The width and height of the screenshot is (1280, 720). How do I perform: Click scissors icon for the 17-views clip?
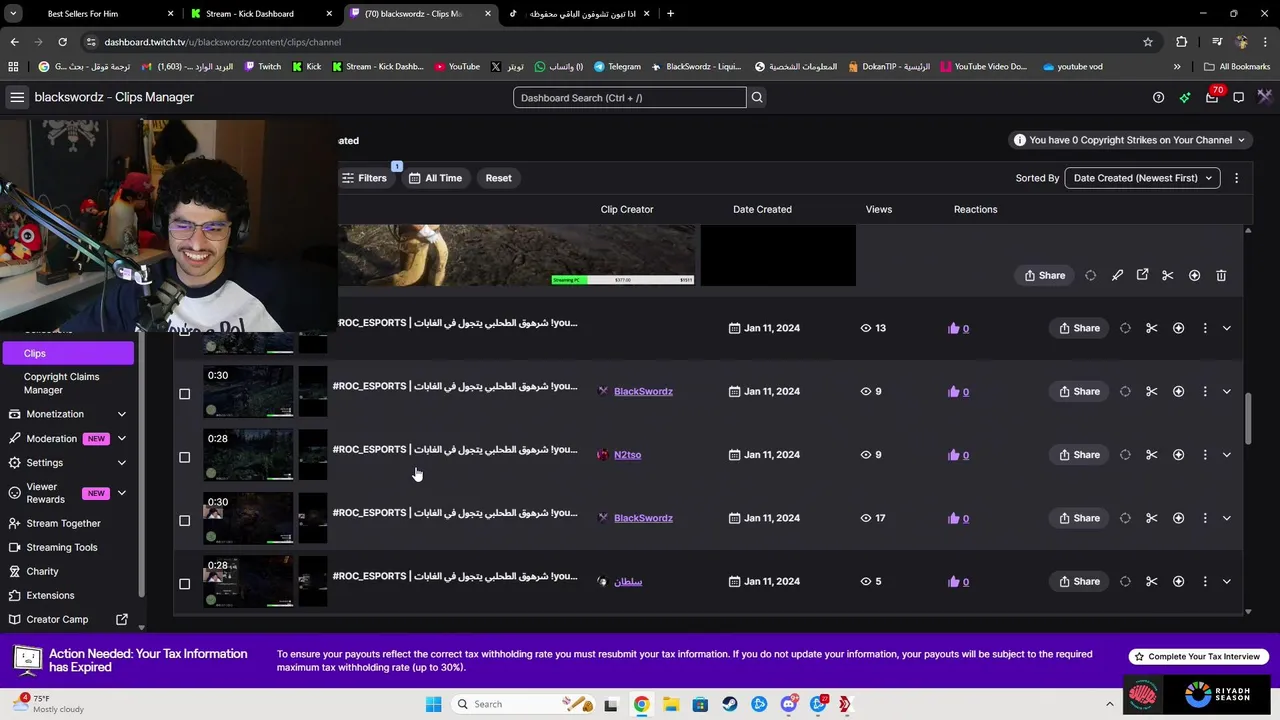[1151, 518]
